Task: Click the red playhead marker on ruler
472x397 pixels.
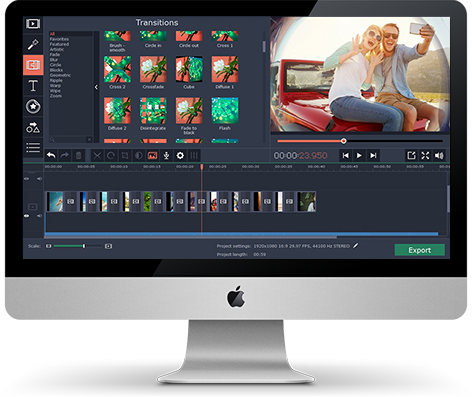Action: pos(202,166)
